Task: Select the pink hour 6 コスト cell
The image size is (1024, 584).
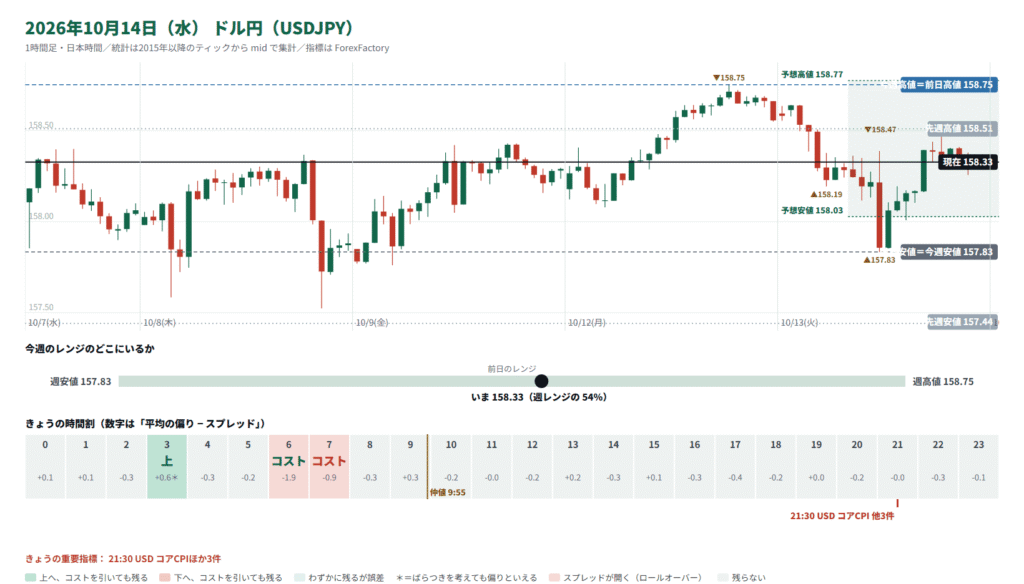Action: (289, 466)
